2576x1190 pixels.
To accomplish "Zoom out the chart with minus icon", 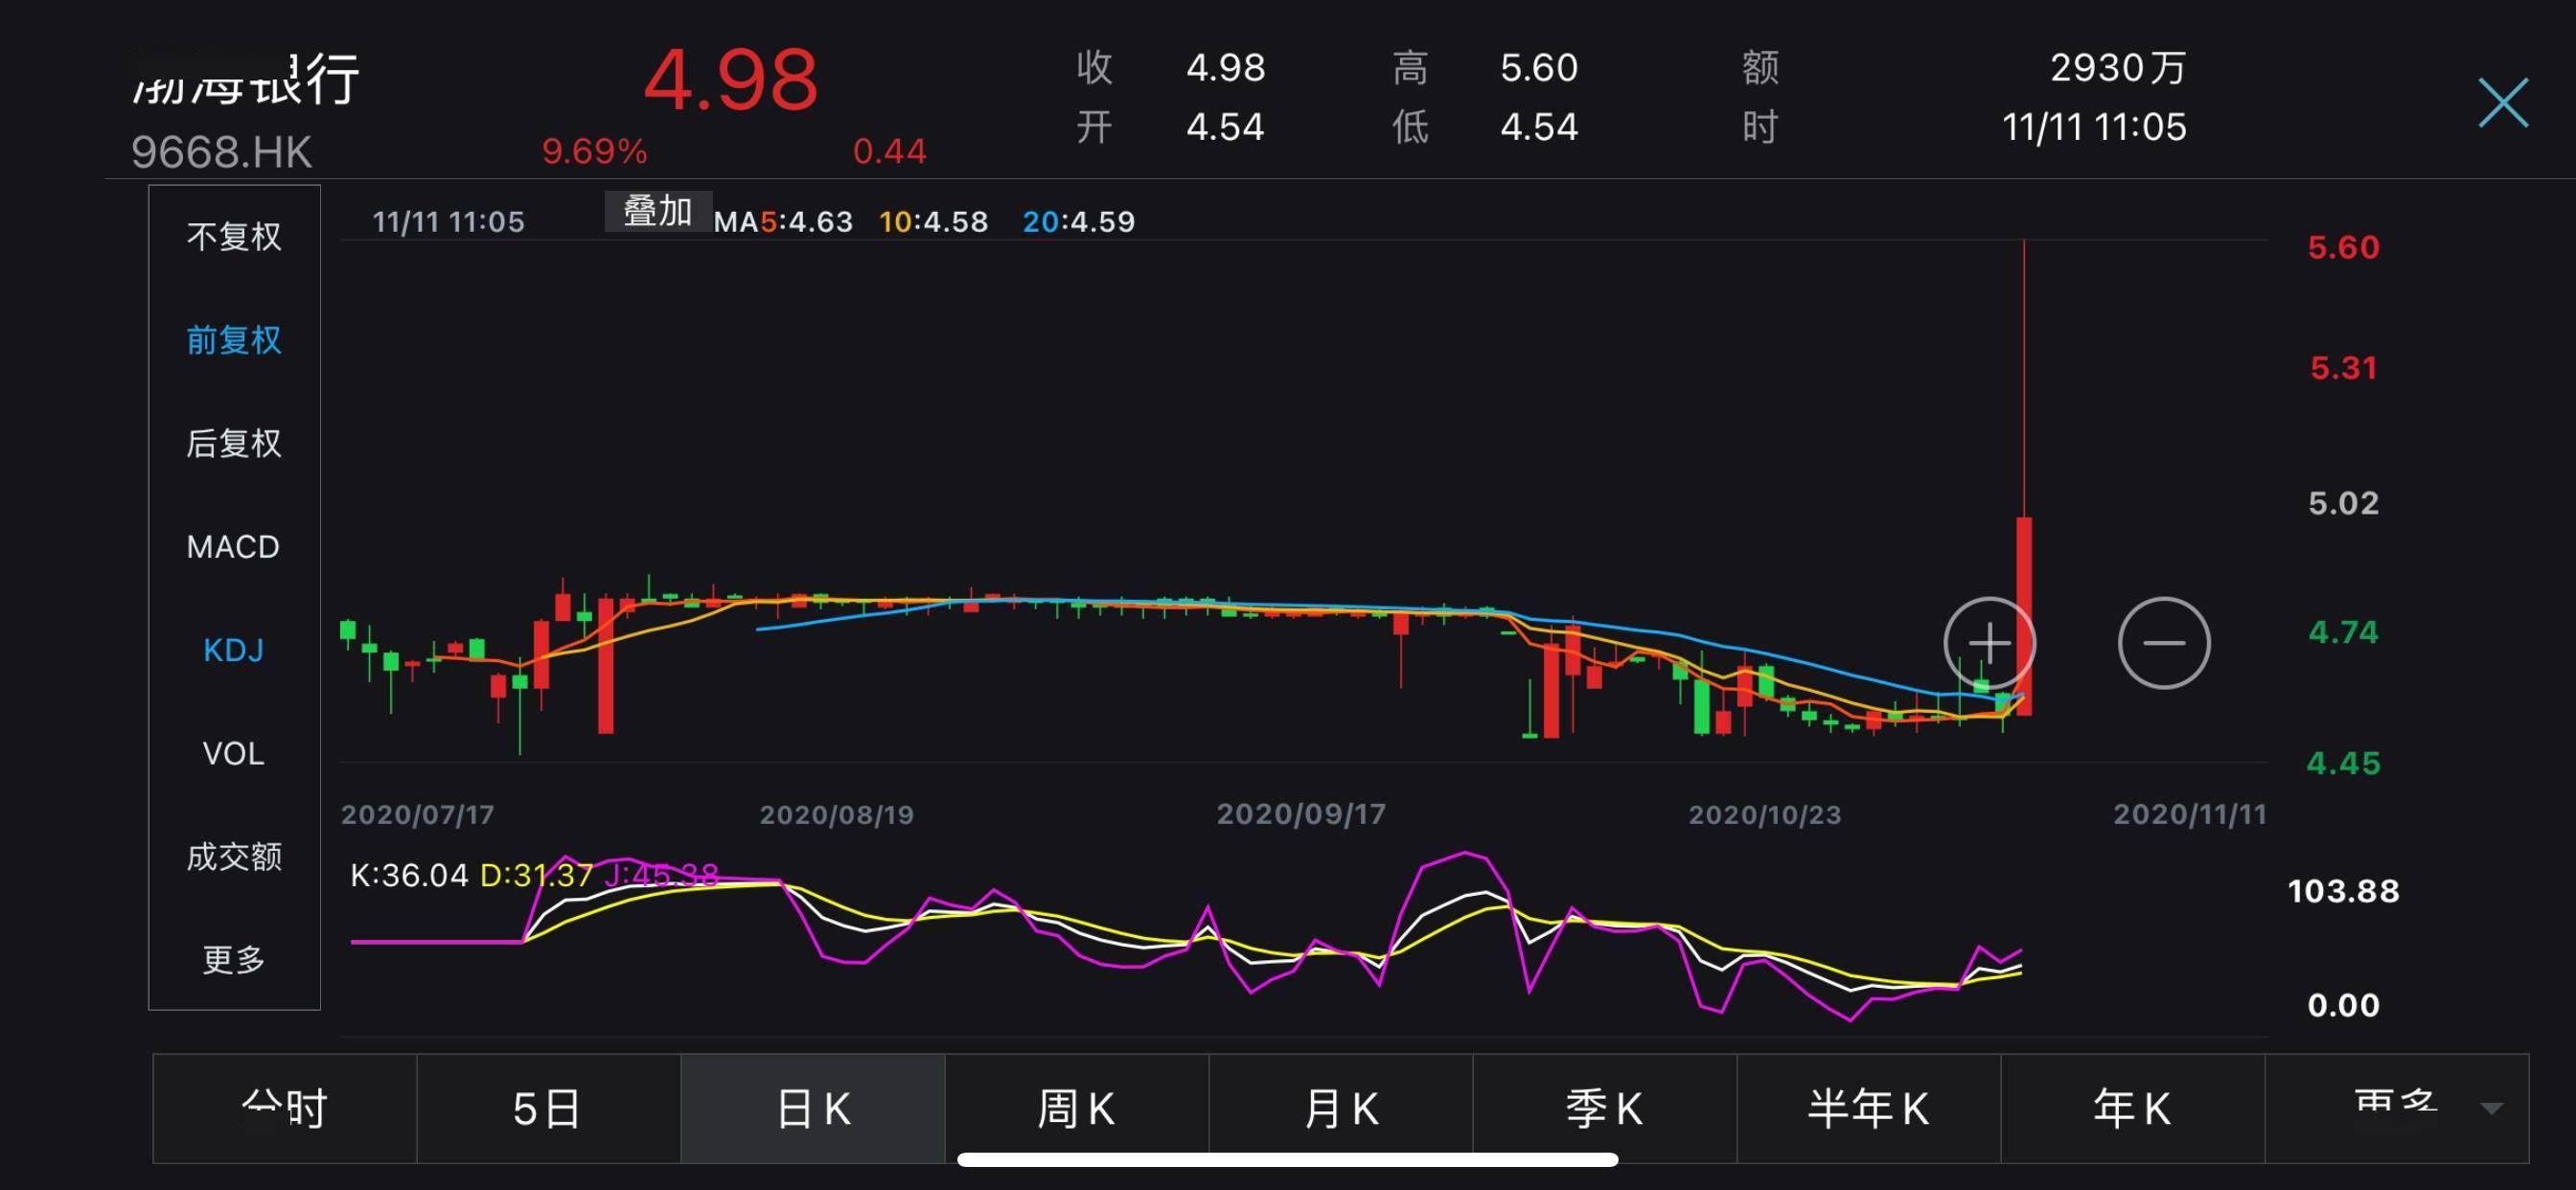I will (2164, 643).
